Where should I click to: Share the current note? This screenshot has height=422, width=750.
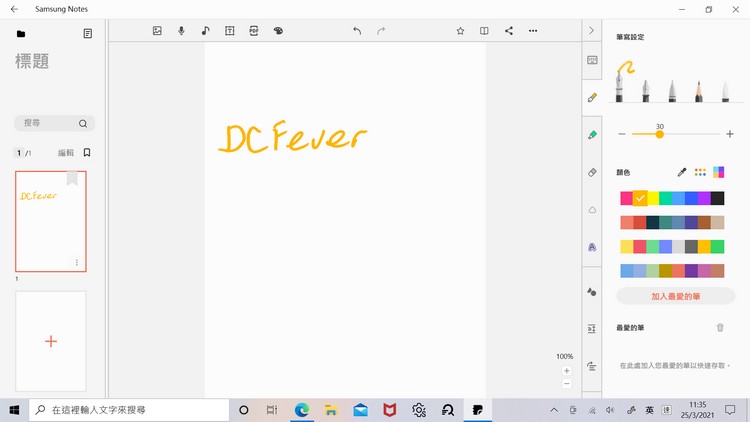(509, 31)
